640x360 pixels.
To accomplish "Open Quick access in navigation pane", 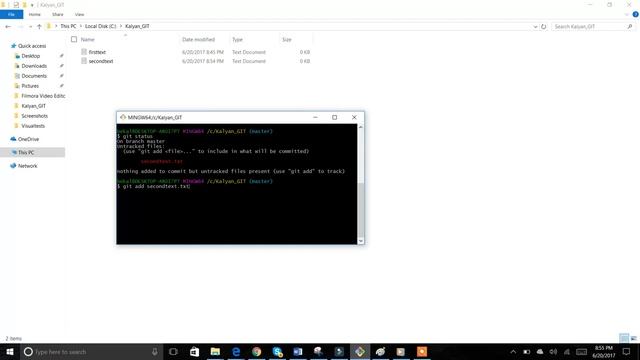I will click(32, 46).
